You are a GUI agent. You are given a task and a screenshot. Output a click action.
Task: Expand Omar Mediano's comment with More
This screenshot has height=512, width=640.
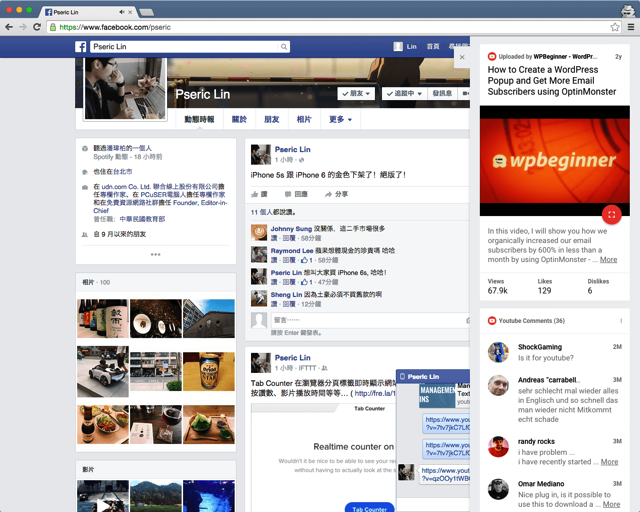point(611,504)
